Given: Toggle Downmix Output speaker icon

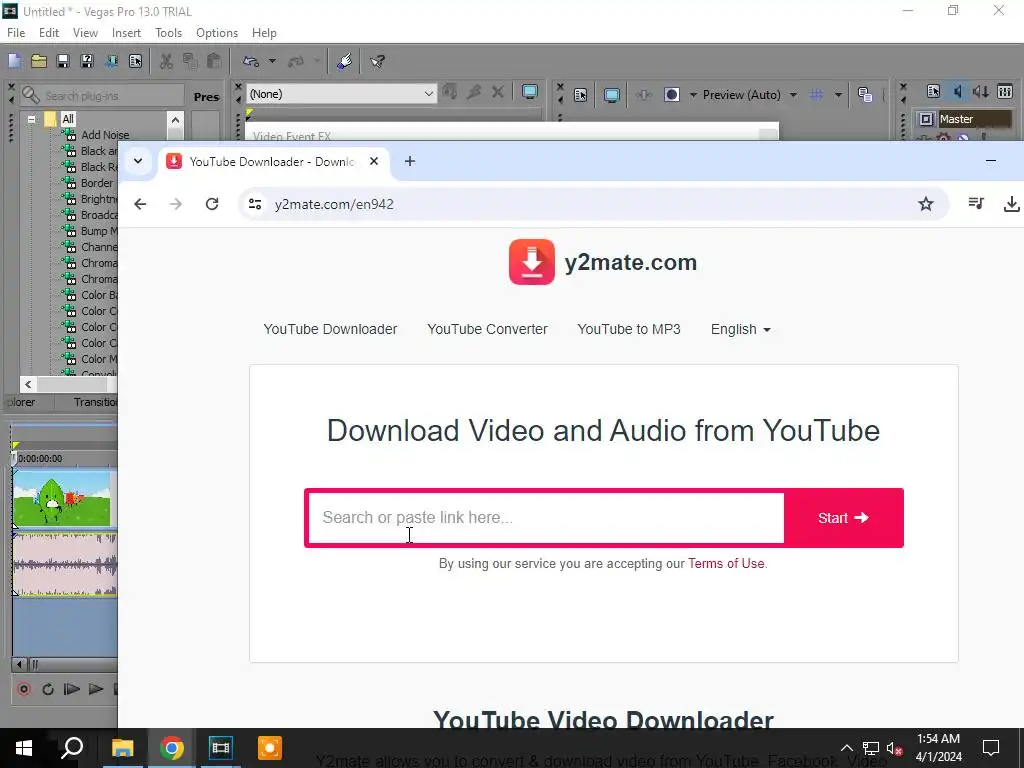Looking at the screenshot, I should click(957, 91).
